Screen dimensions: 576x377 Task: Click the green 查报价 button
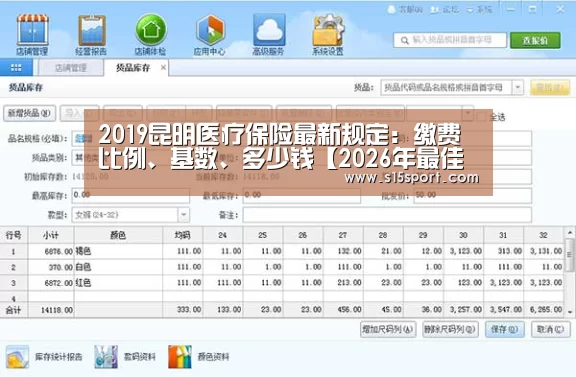coord(535,40)
